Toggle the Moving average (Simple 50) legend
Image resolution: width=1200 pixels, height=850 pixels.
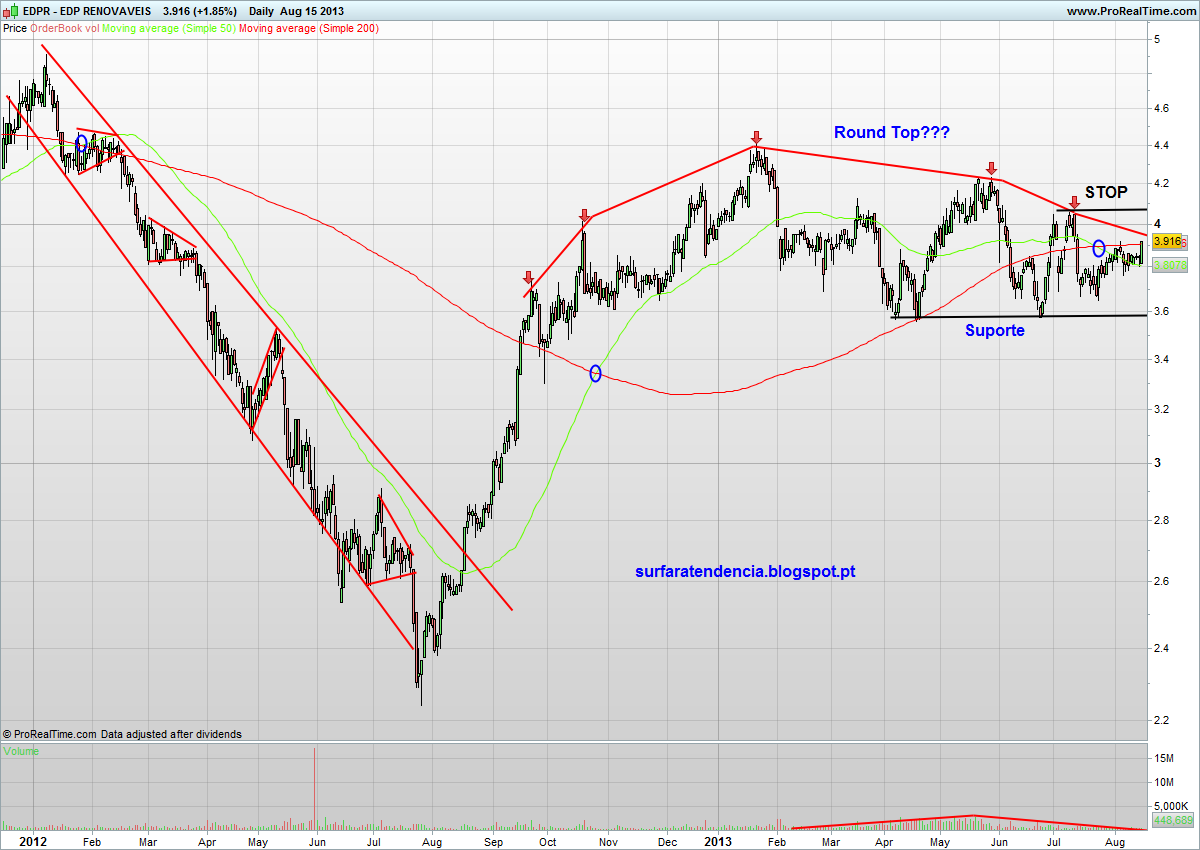pyautogui.click(x=167, y=29)
